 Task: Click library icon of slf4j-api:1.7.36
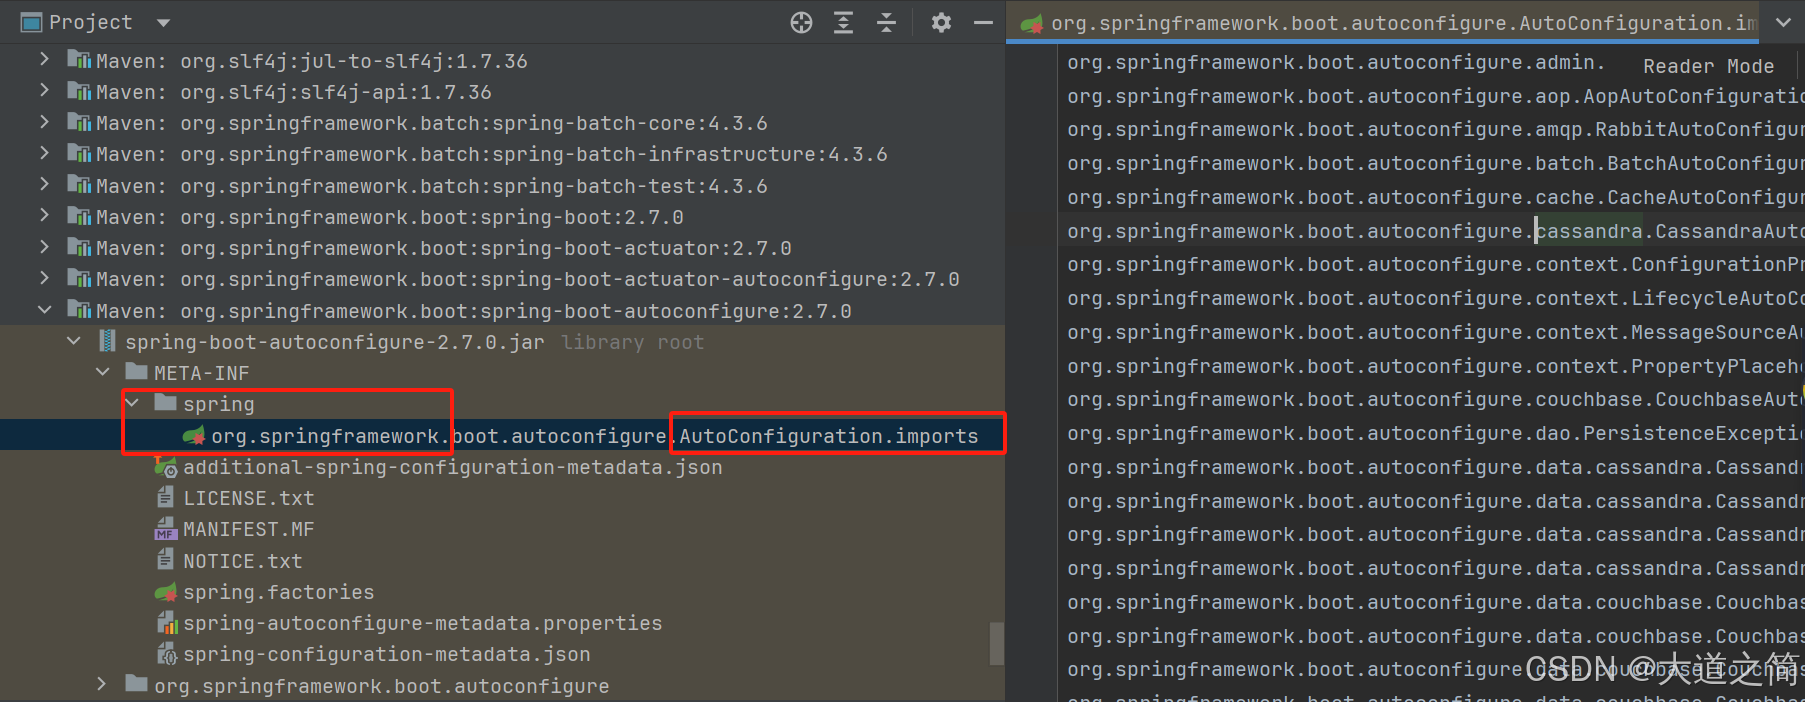click(x=78, y=91)
